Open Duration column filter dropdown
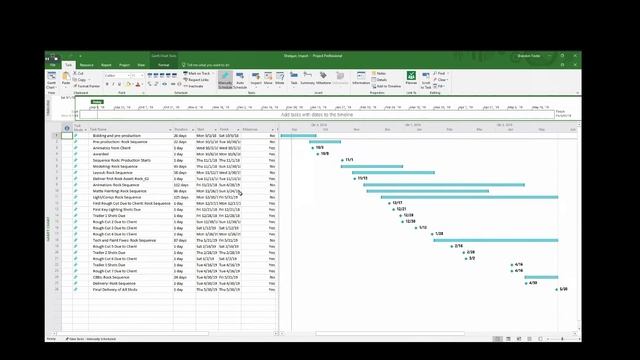 (x=193, y=130)
